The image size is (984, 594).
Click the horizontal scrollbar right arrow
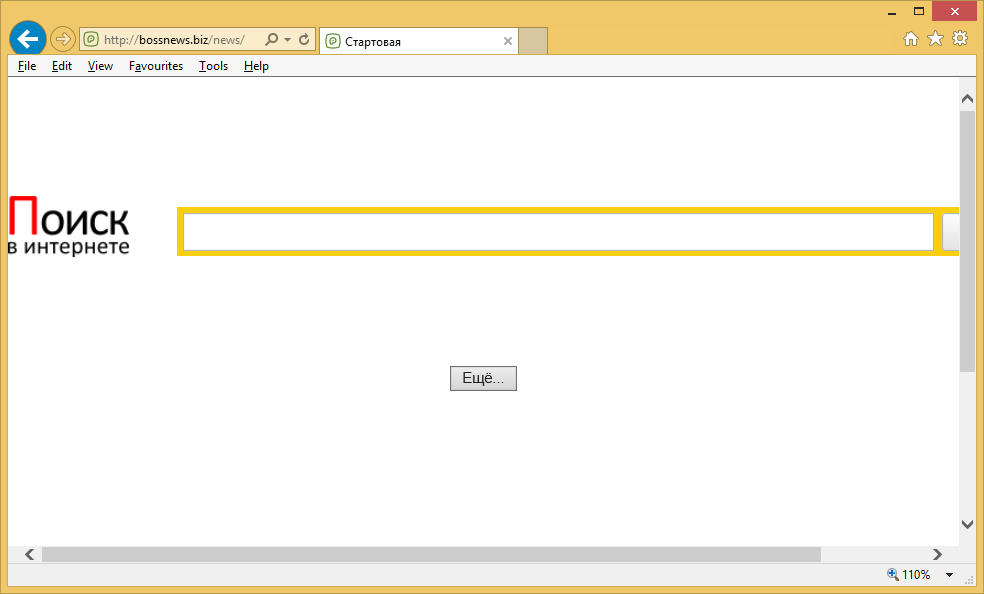click(x=937, y=554)
